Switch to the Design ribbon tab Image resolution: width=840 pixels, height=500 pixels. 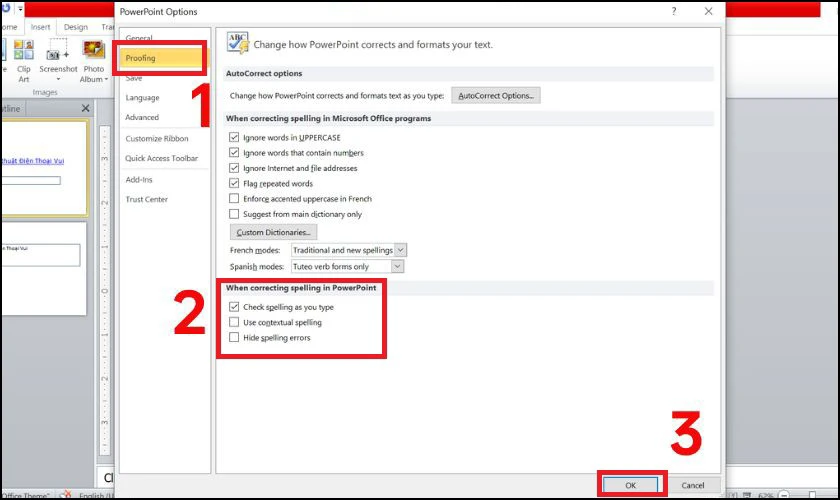(76, 27)
